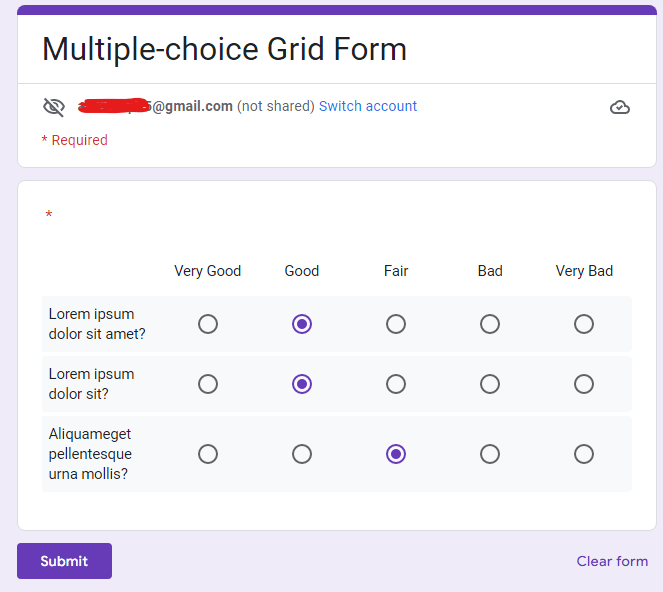Pick Very Good for 'Aliquameget pellentesque urna mollis?'

pyautogui.click(x=208, y=454)
